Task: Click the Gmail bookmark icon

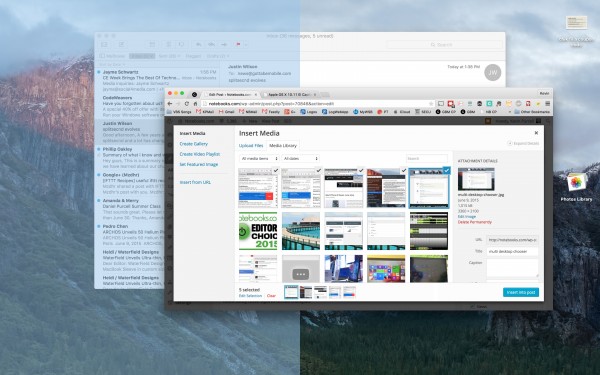Action: pyautogui.click(x=221, y=112)
